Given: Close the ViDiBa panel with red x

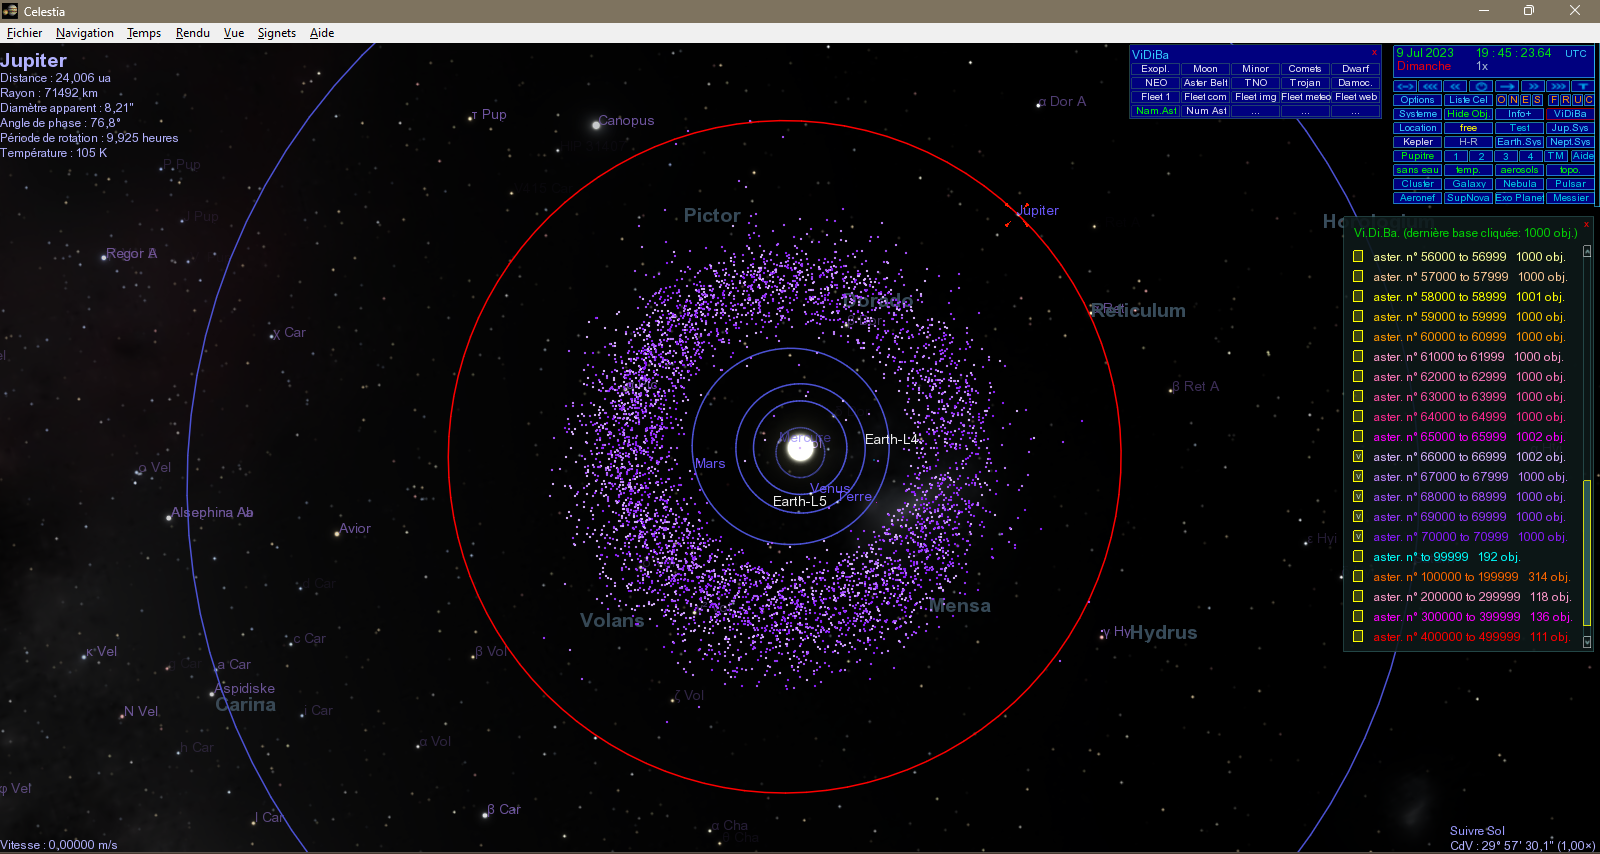Looking at the screenshot, I should 1374,53.
